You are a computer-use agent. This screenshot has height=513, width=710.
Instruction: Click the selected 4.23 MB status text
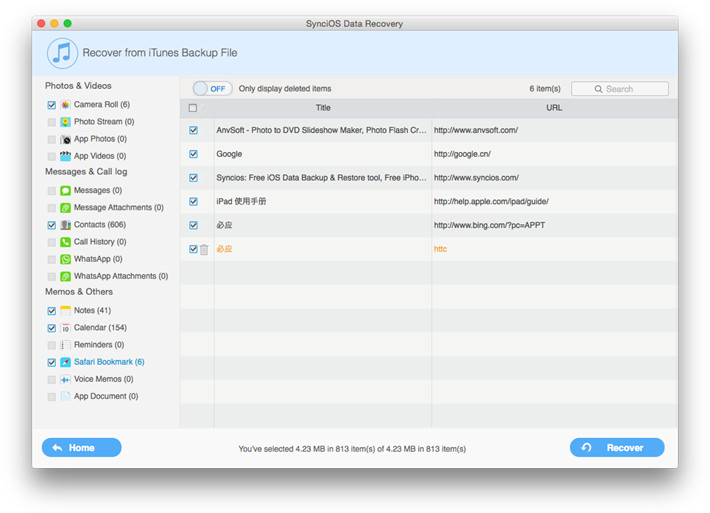pyautogui.click(x=352, y=449)
